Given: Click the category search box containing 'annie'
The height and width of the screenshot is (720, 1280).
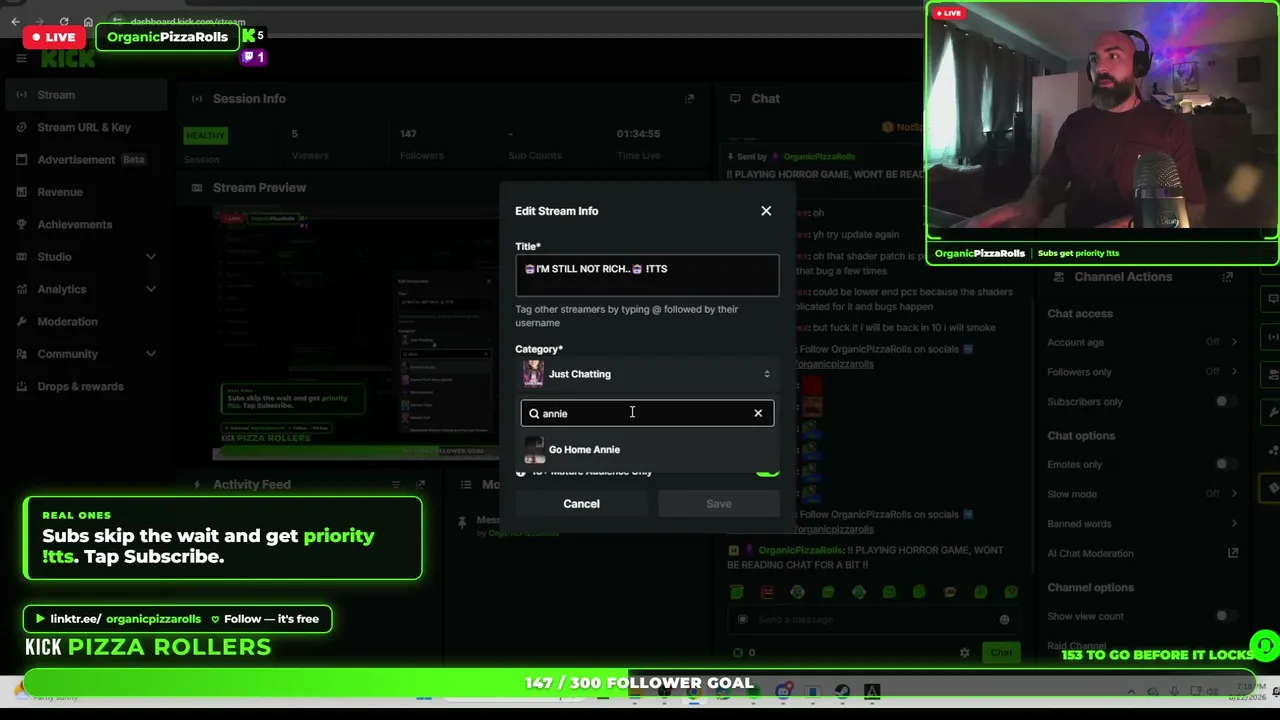Looking at the screenshot, I should tap(647, 413).
